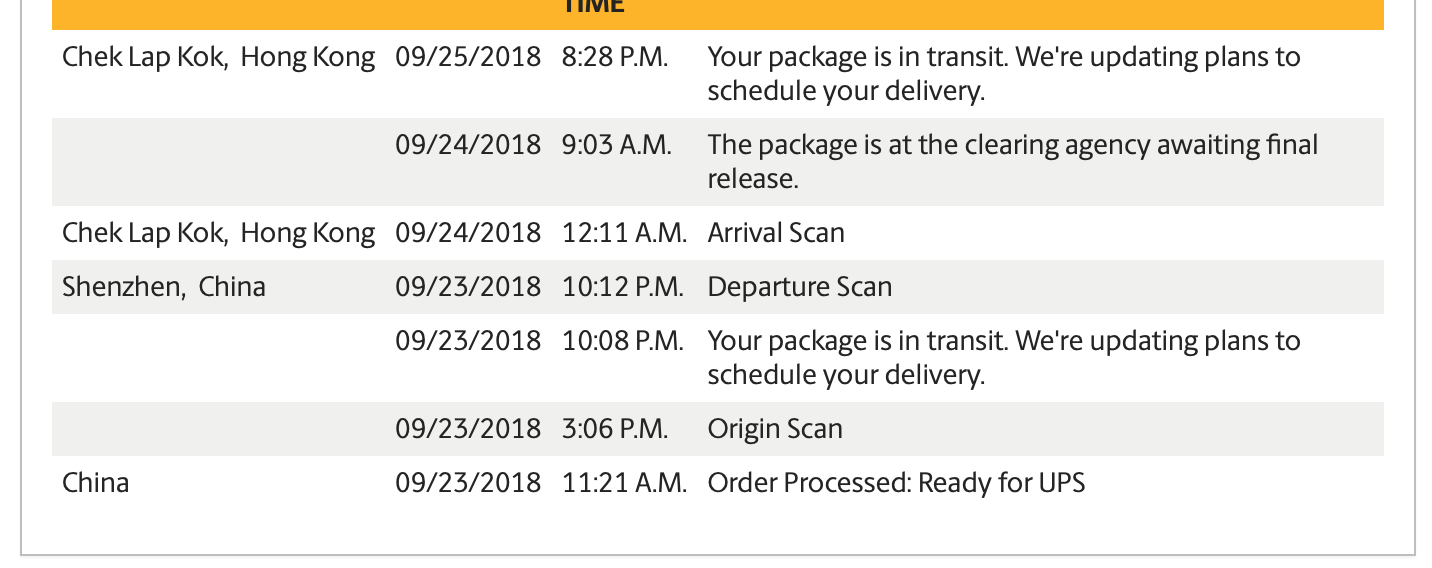Image resolution: width=1432 pixels, height=568 pixels.
Task: Click the Arrival Scan activity entry
Action: [776, 233]
